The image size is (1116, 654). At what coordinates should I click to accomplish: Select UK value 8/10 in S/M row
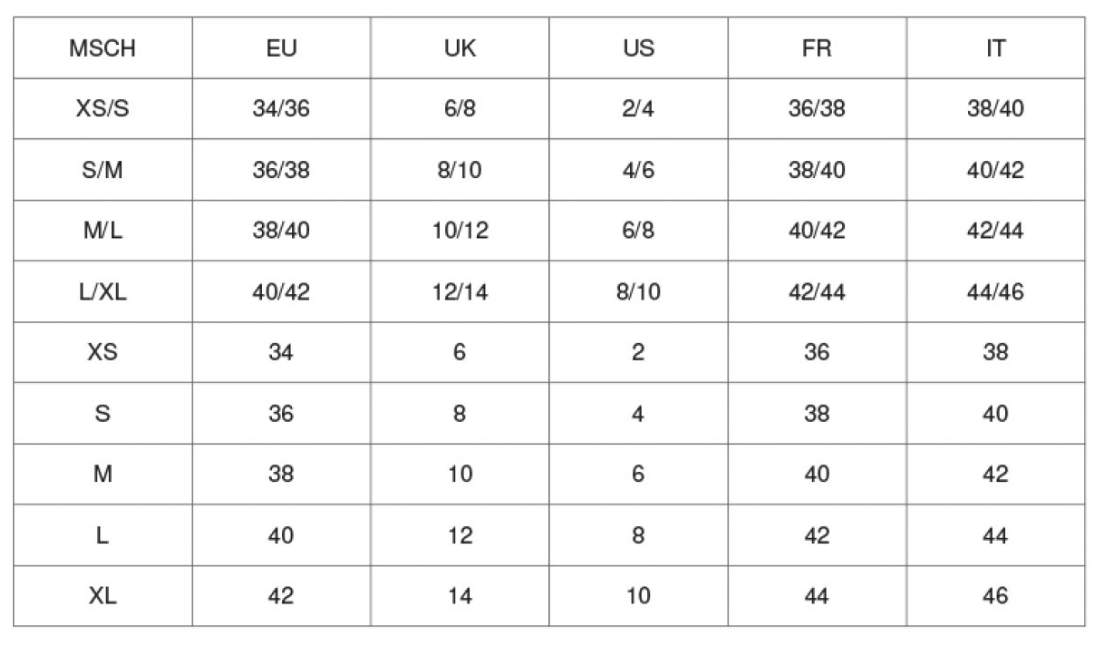pyautogui.click(x=459, y=170)
